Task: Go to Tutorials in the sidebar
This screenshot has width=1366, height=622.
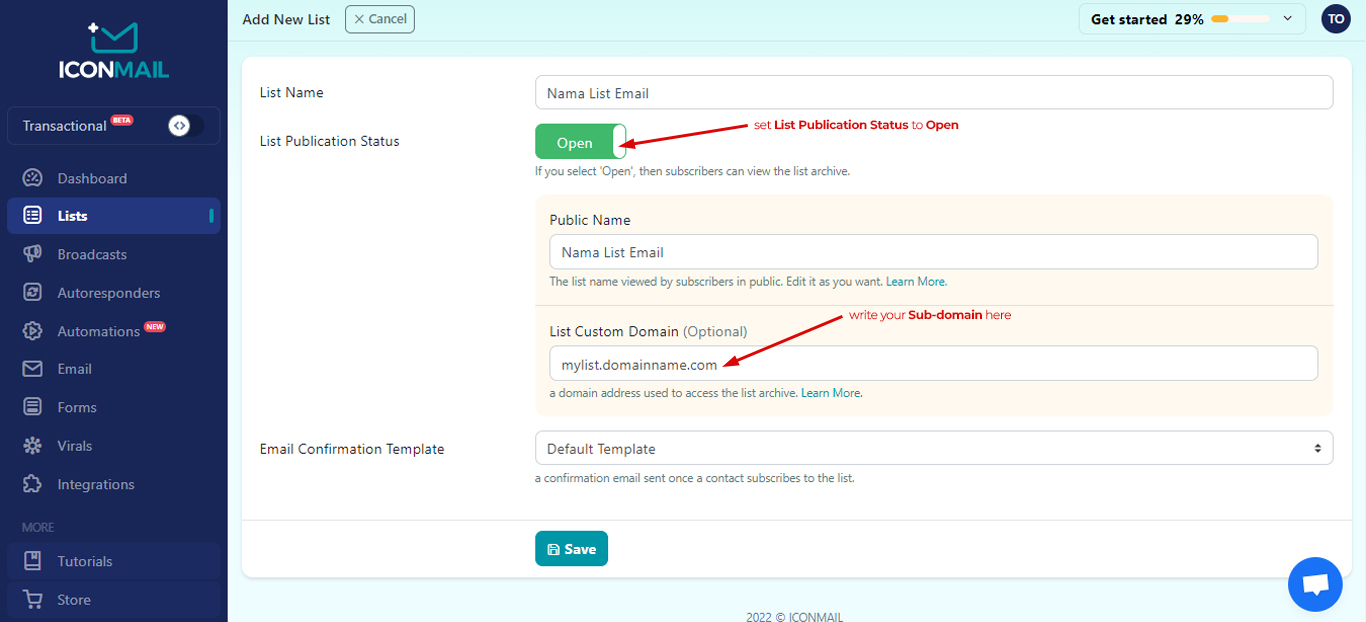Action: (85, 561)
